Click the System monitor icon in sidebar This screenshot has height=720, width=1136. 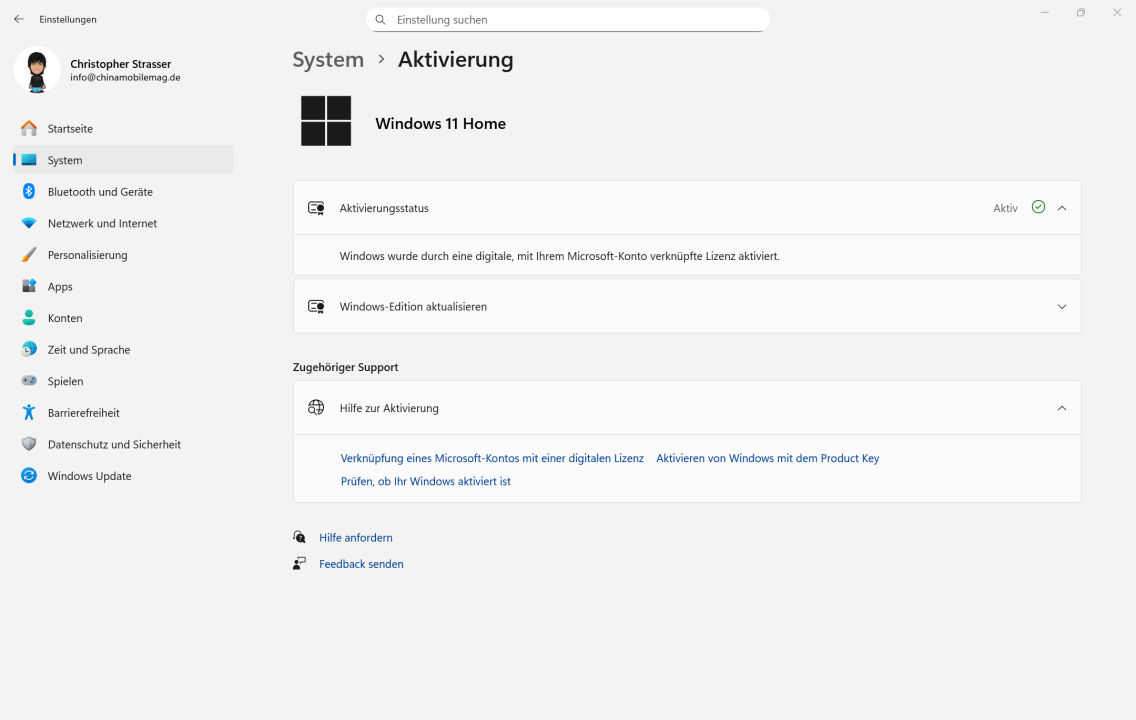coord(29,160)
